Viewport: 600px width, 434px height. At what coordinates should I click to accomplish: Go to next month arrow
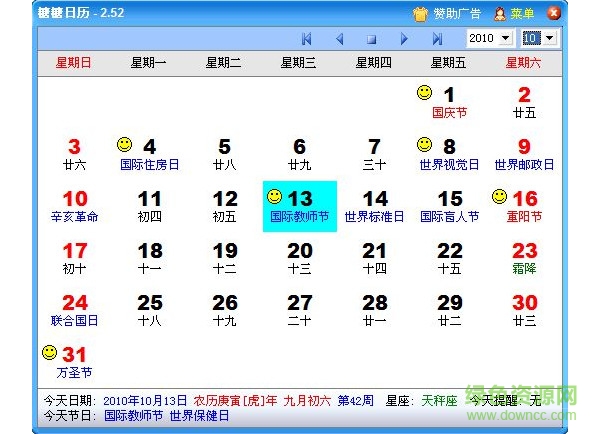pos(404,38)
